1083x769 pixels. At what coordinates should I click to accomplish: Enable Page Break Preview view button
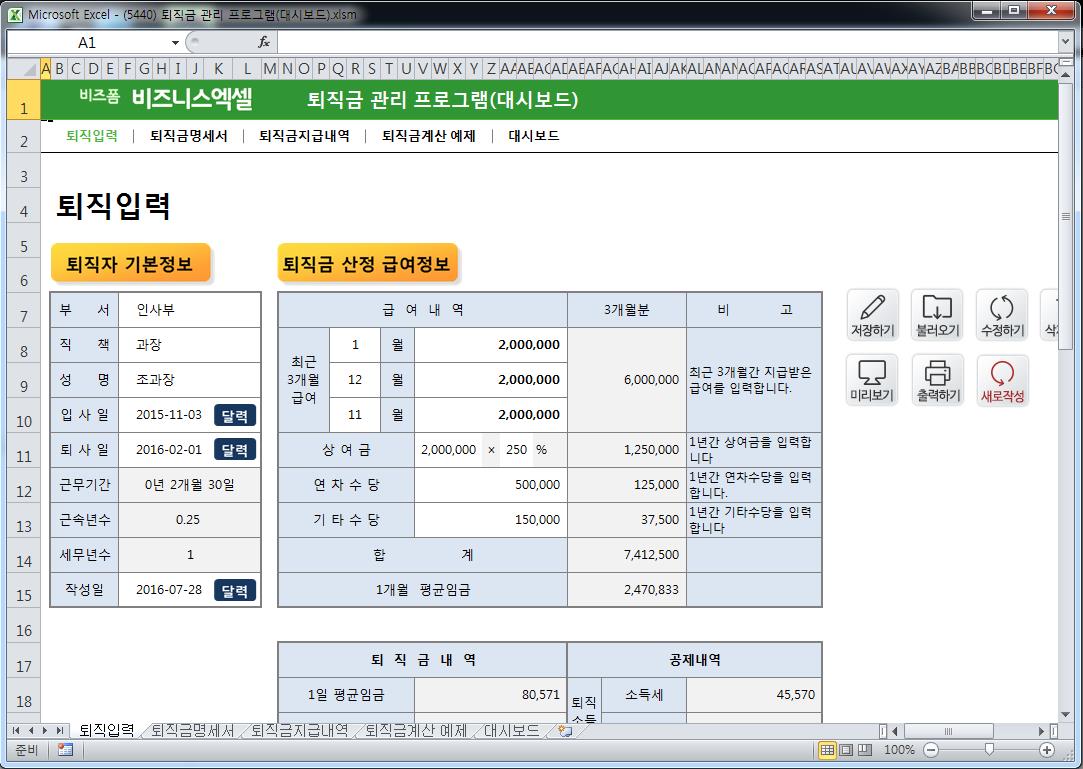865,750
